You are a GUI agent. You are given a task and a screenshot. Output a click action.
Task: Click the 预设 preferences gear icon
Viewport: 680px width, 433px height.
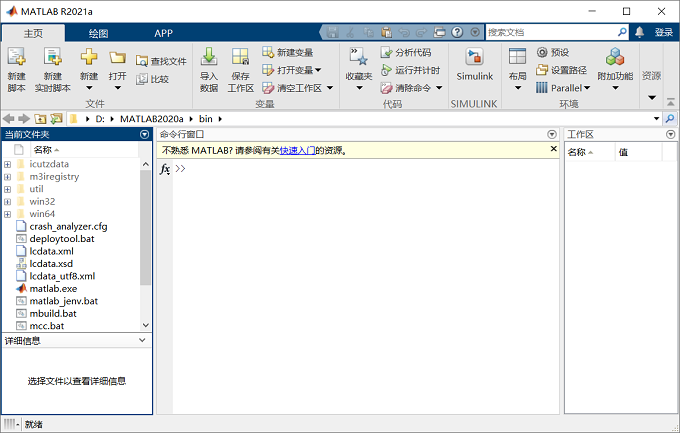[x=542, y=52]
